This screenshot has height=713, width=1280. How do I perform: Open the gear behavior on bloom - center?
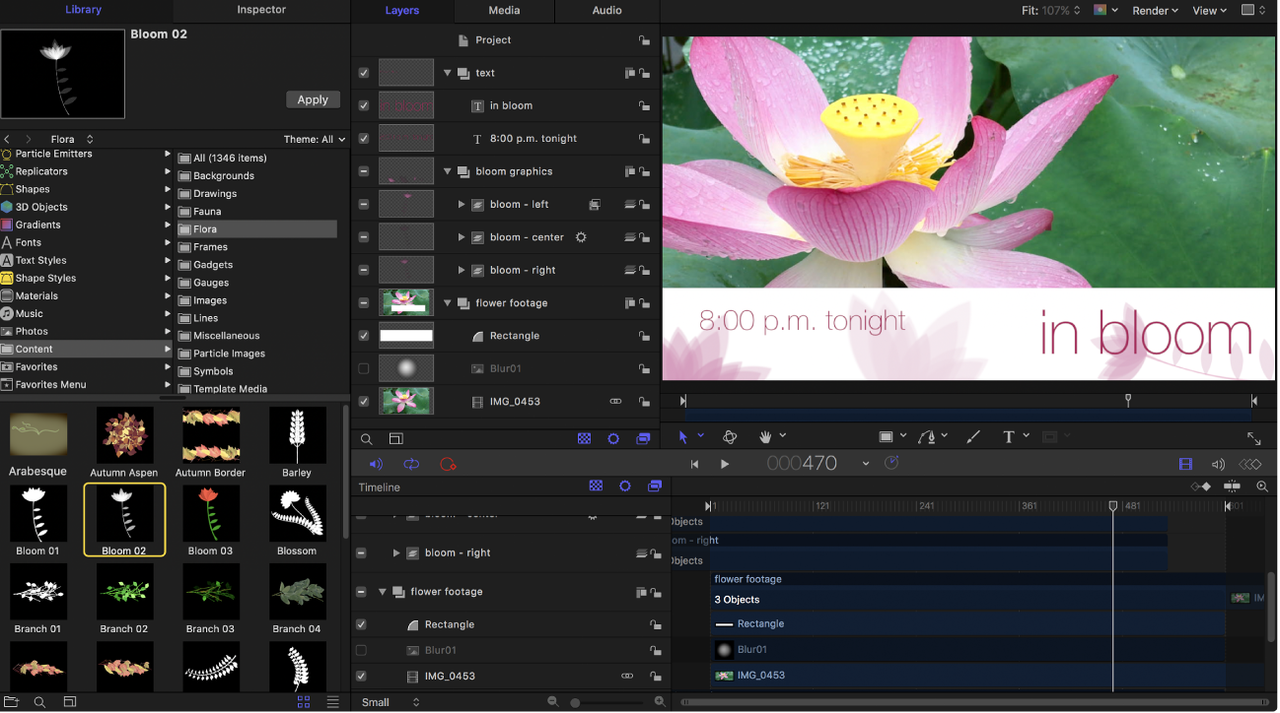coord(581,237)
